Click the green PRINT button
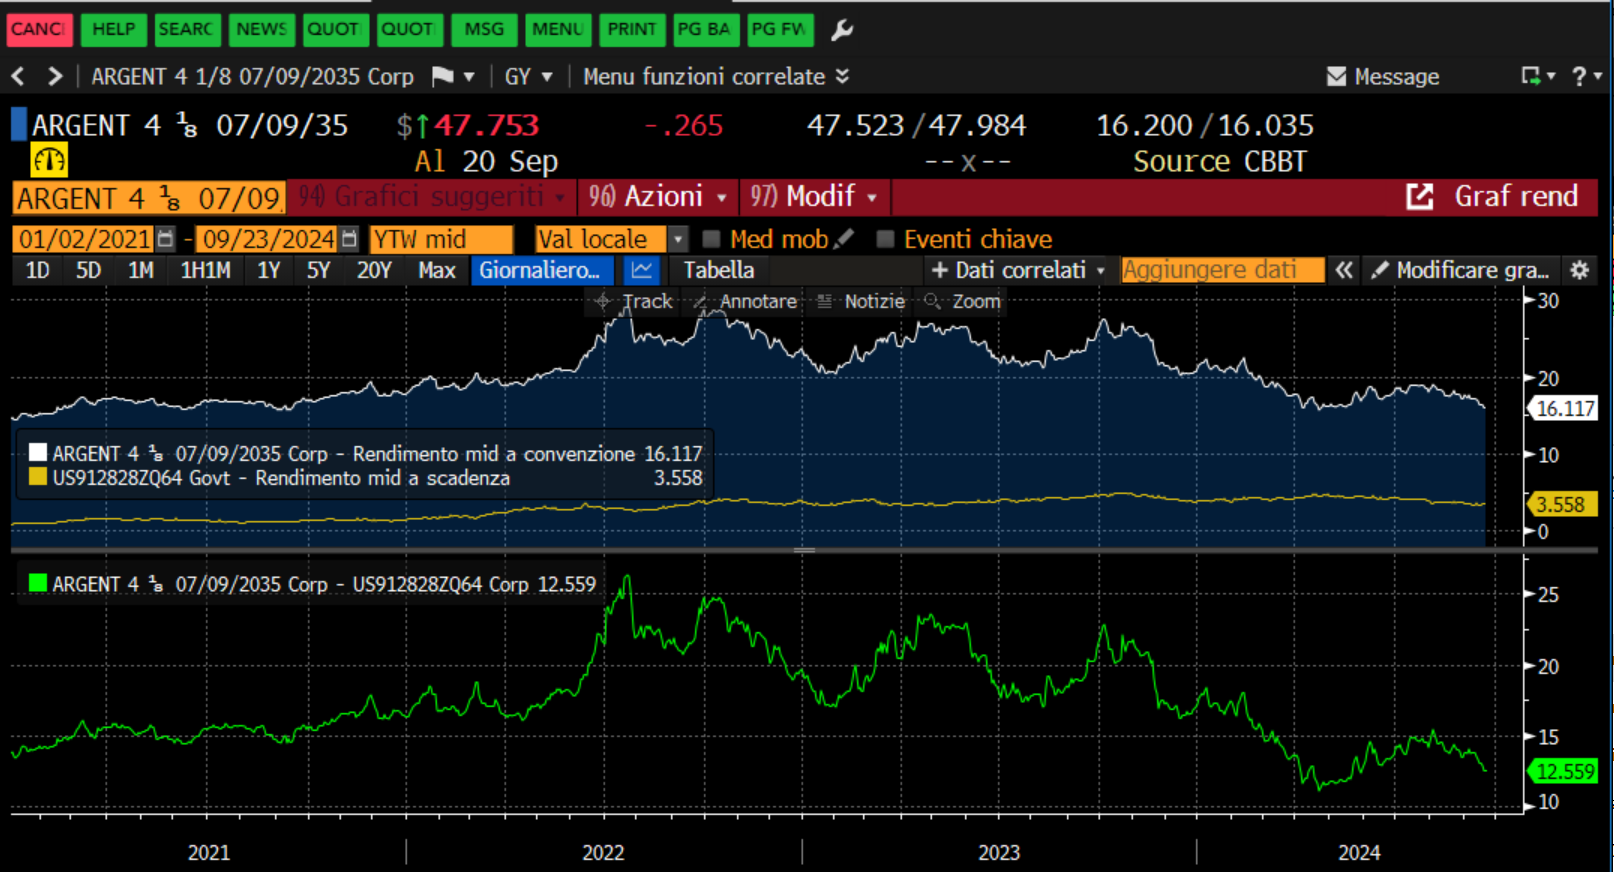The width and height of the screenshot is (1614, 872). (632, 29)
